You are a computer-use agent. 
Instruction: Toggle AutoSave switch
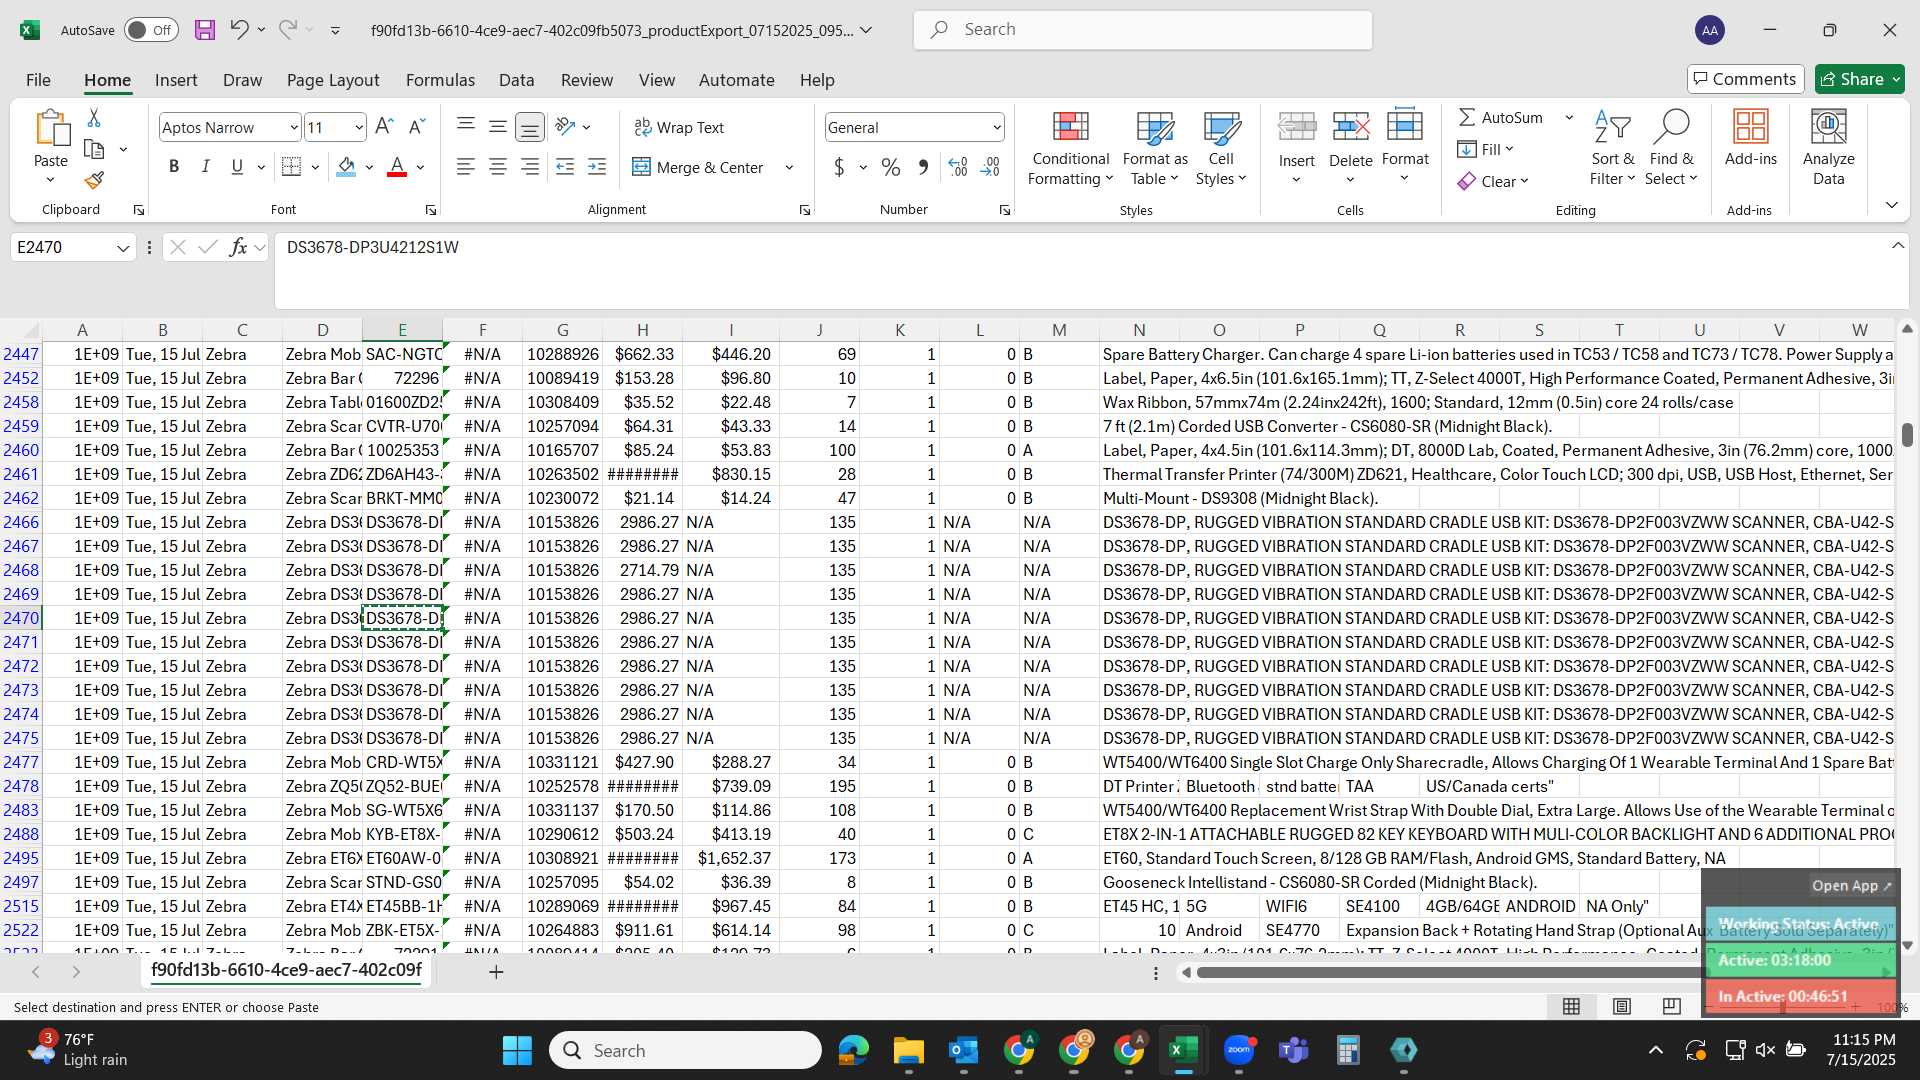point(151,30)
